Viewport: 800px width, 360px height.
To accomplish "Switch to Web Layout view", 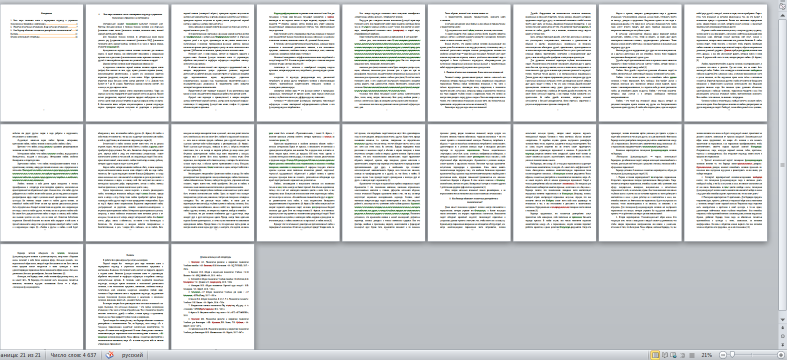I will (x=673, y=355).
